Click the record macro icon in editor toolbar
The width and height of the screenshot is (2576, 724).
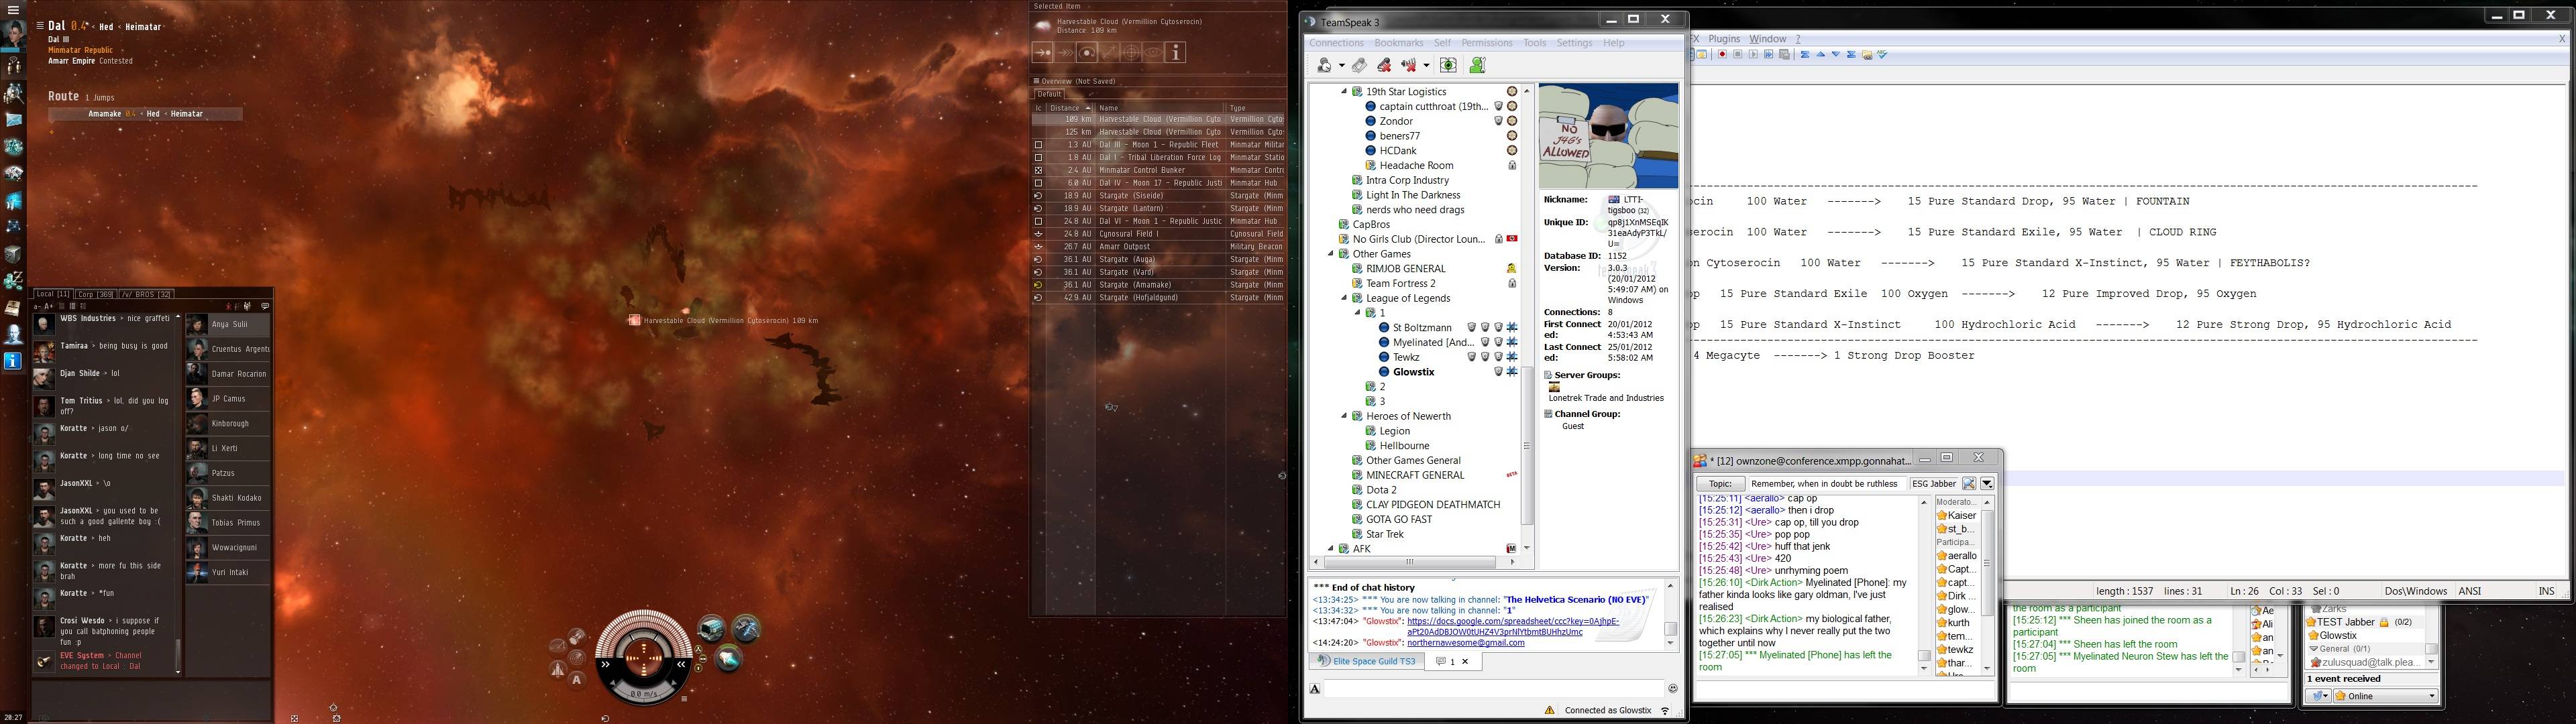[1722, 55]
